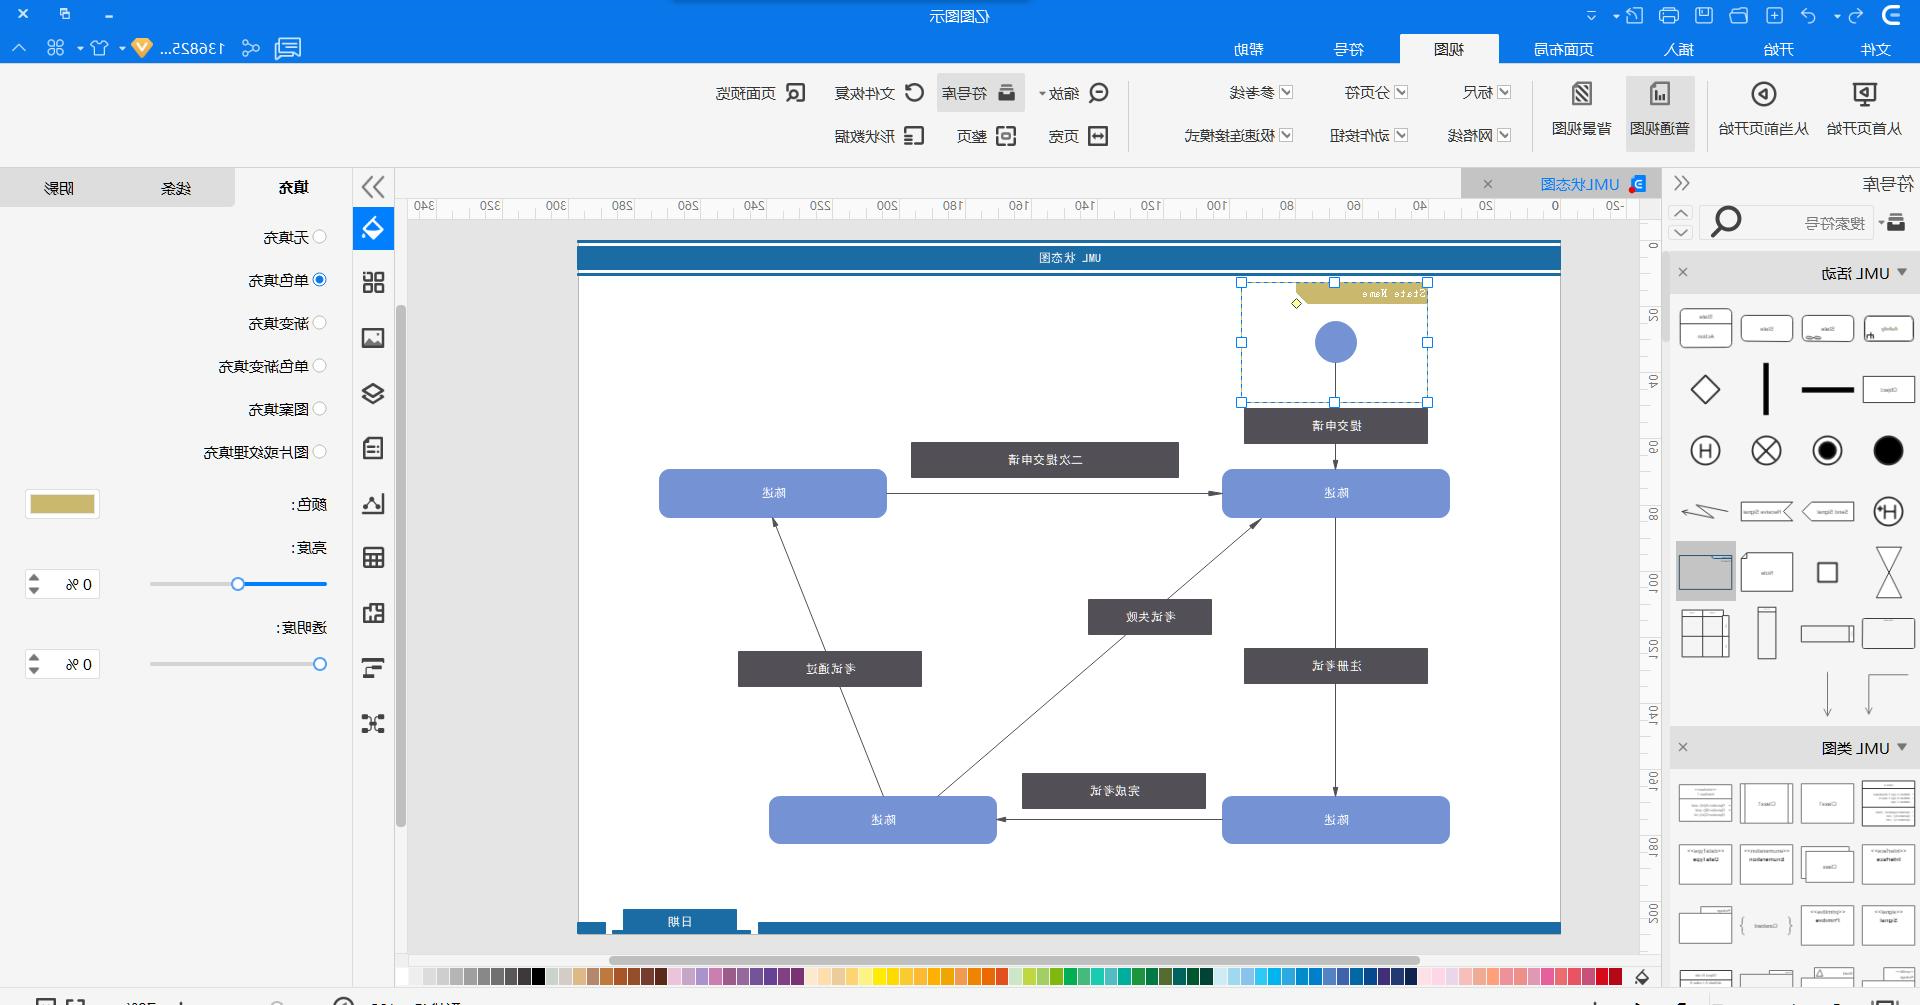This screenshot has height=1005, width=1920.
Task: Click the apps grid icon in the top bar
Action: click(x=56, y=48)
